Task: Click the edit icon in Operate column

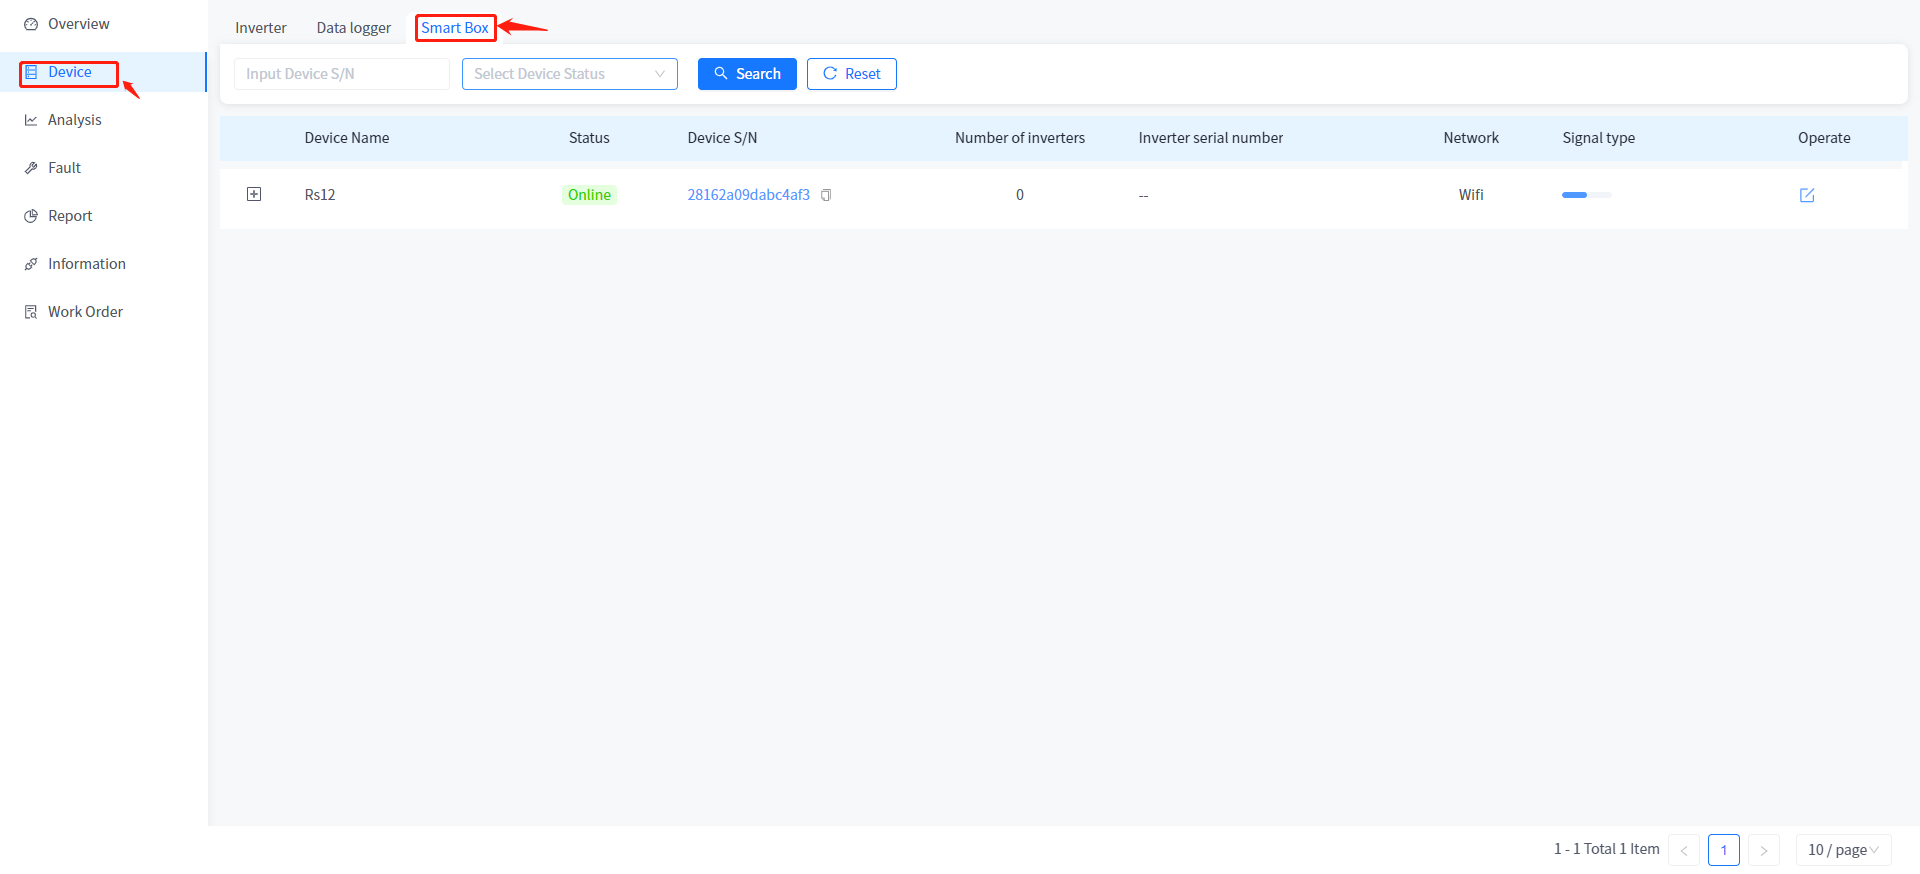Action: pos(1806,195)
